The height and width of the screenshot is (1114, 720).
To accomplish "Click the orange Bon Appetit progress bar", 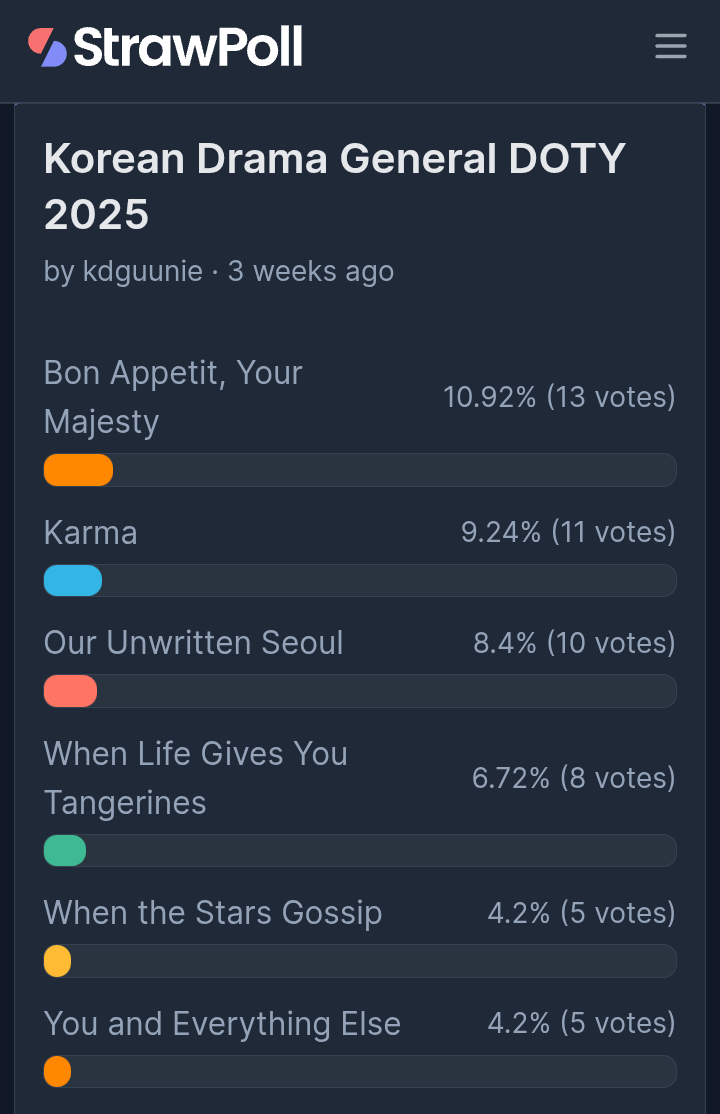I will [x=78, y=470].
